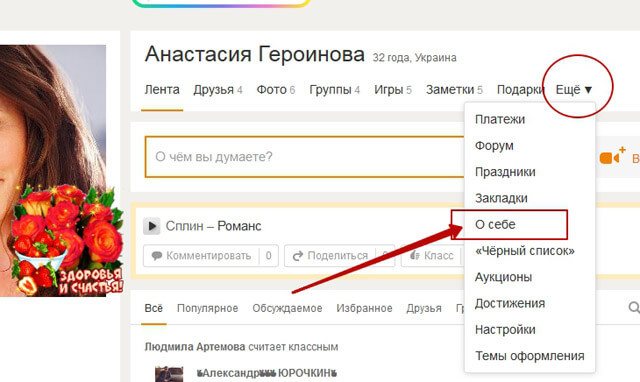Select Форум in the dropdown menu

click(x=494, y=146)
